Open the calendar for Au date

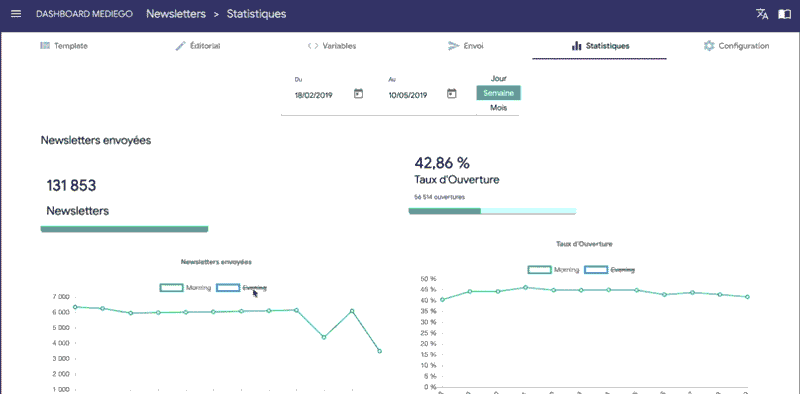click(x=452, y=94)
